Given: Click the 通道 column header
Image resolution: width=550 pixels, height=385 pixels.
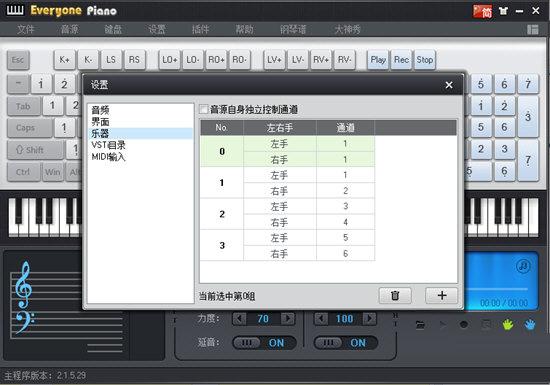Looking at the screenshot, I should click(346, 128).
